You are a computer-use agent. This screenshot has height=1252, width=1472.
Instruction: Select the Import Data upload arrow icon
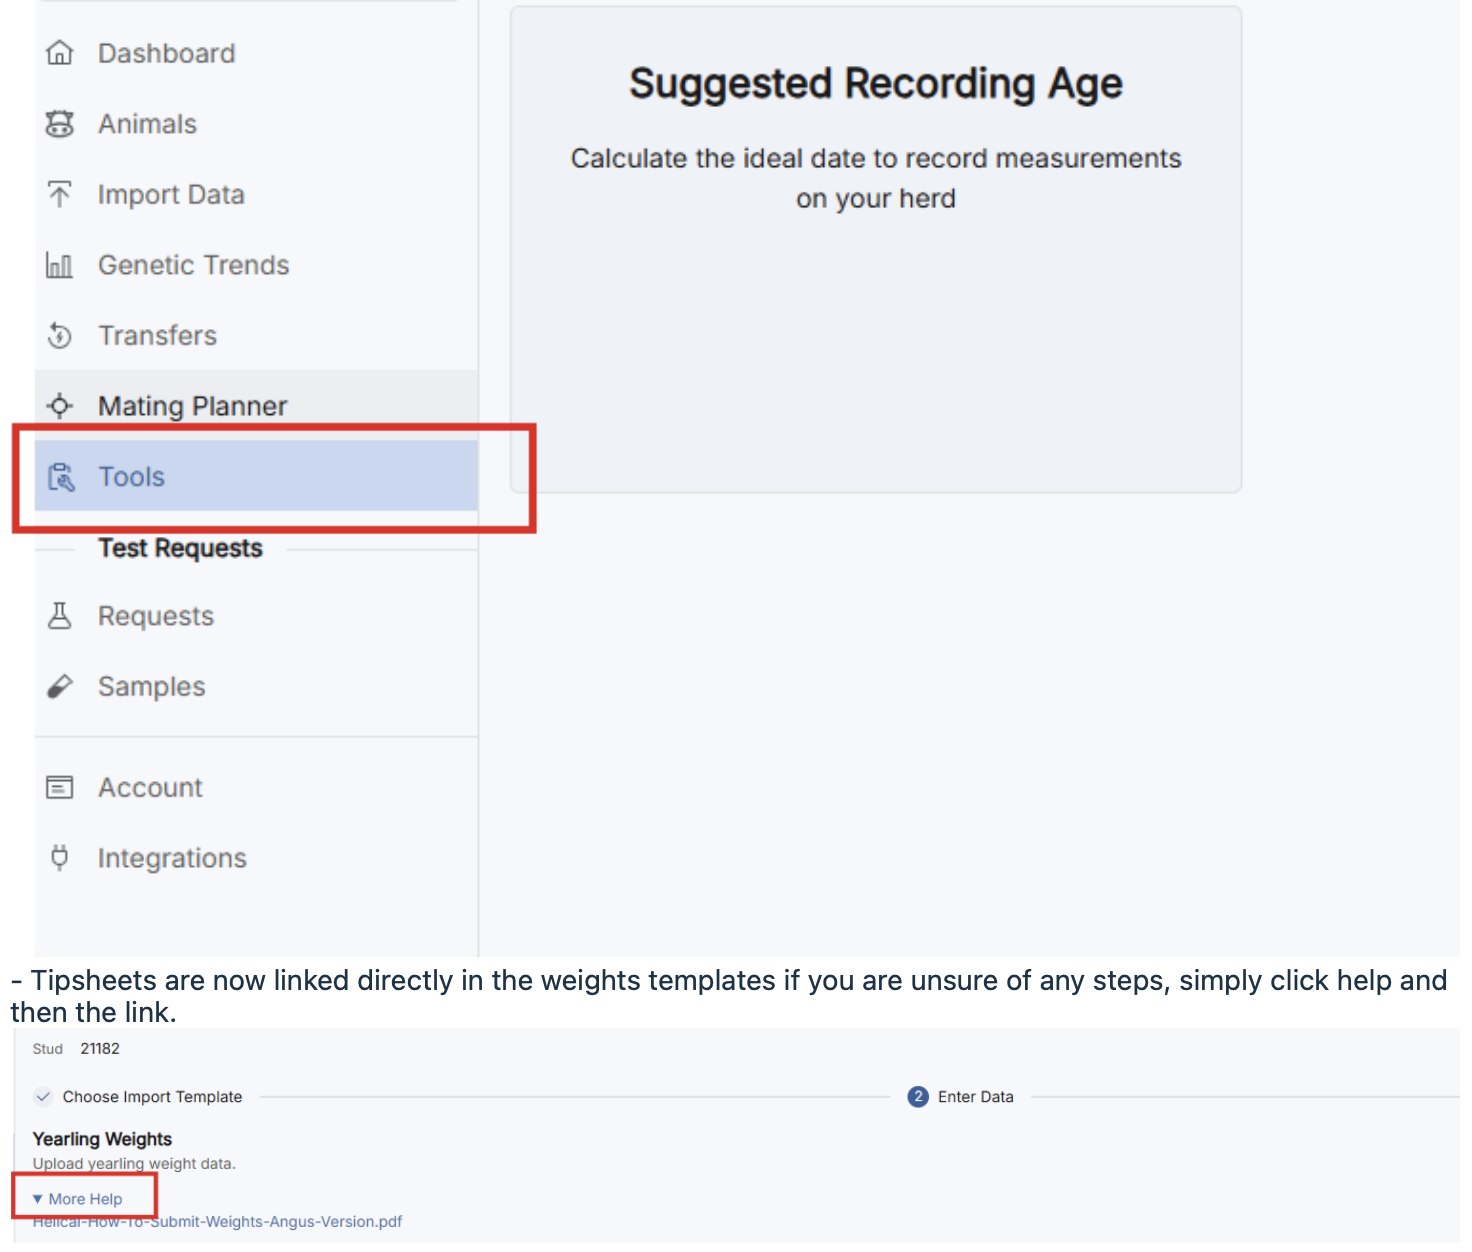pyautogui.click(x=60, y=194)
